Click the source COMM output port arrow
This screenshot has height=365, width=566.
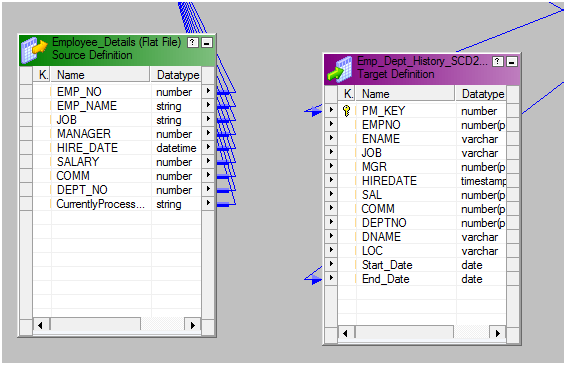click(x=208, y=175)
